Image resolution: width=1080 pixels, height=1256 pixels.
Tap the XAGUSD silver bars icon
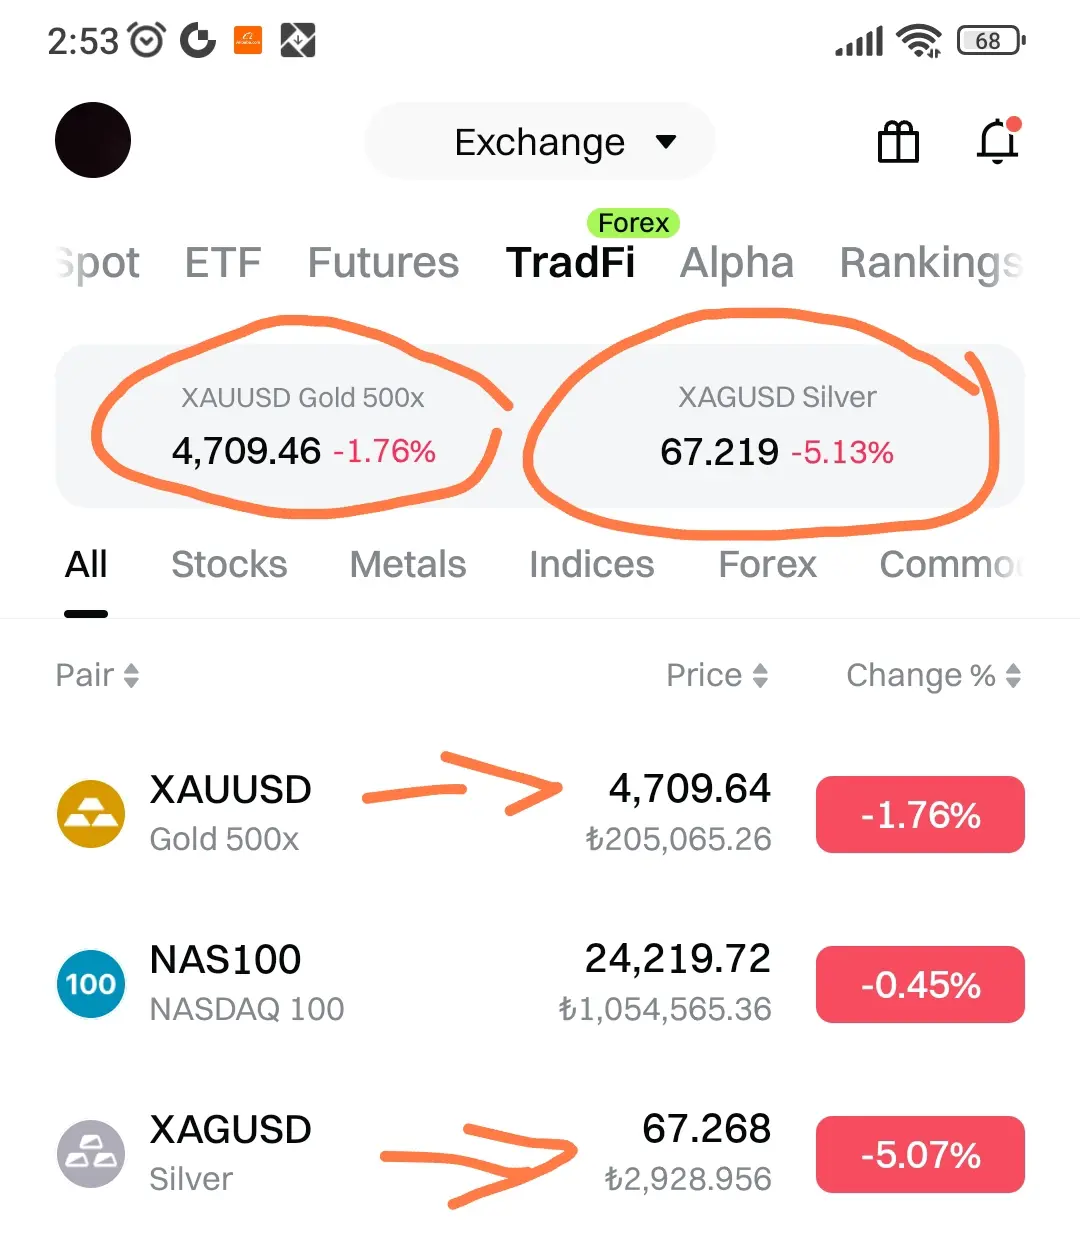[91, 1154]
